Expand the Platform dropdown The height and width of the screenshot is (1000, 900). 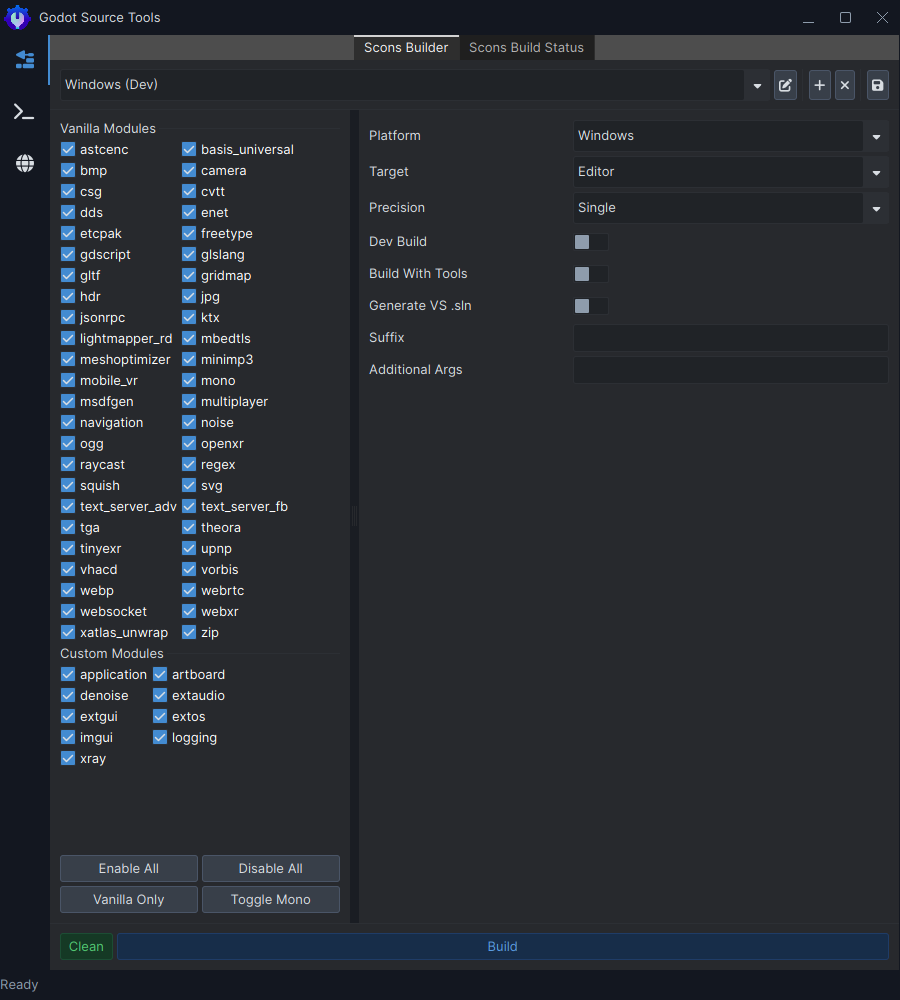(x=730, y=136)
